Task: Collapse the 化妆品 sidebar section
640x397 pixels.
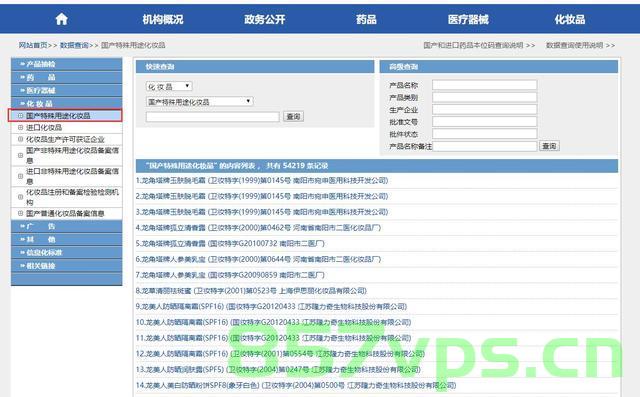Action: pos(67,103)
